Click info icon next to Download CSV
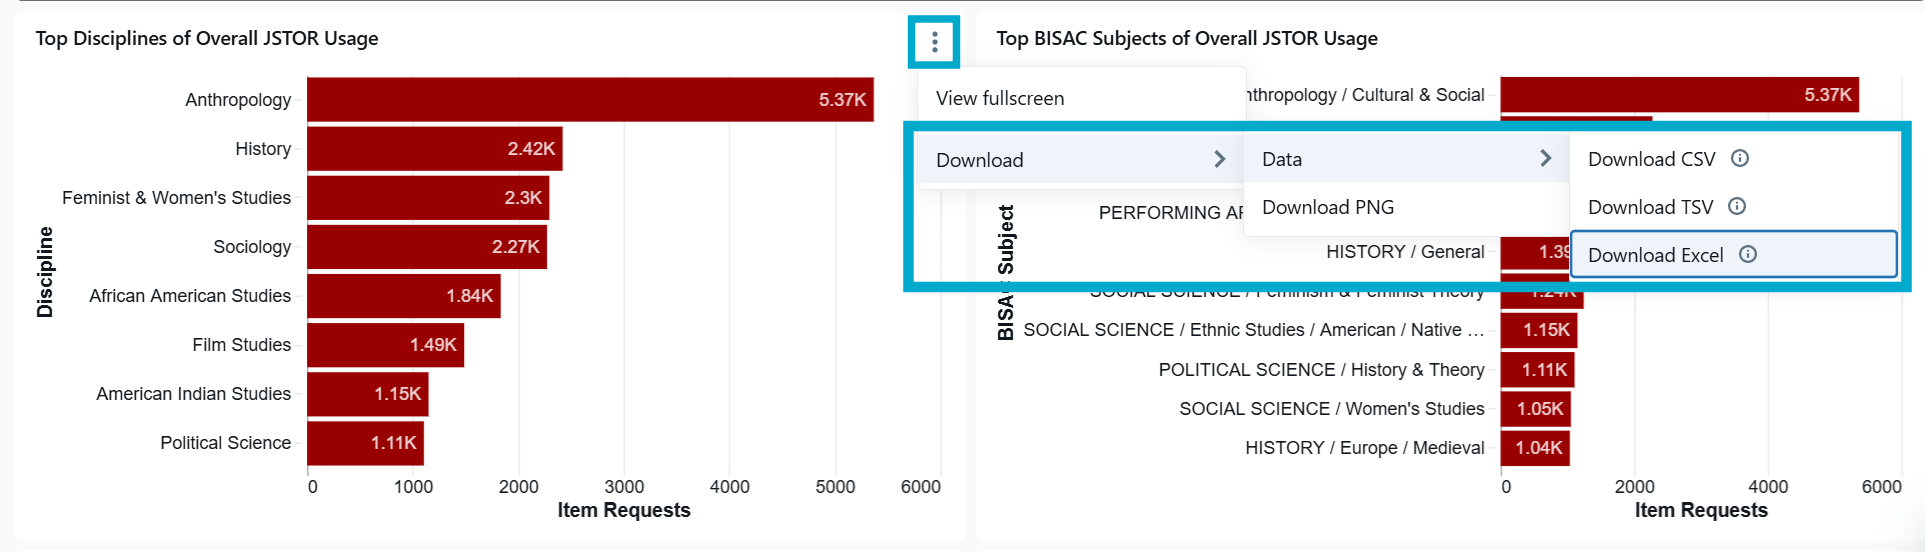Image resolution: width=1925 pixels, height=552 pixels. pos(1740,158)
